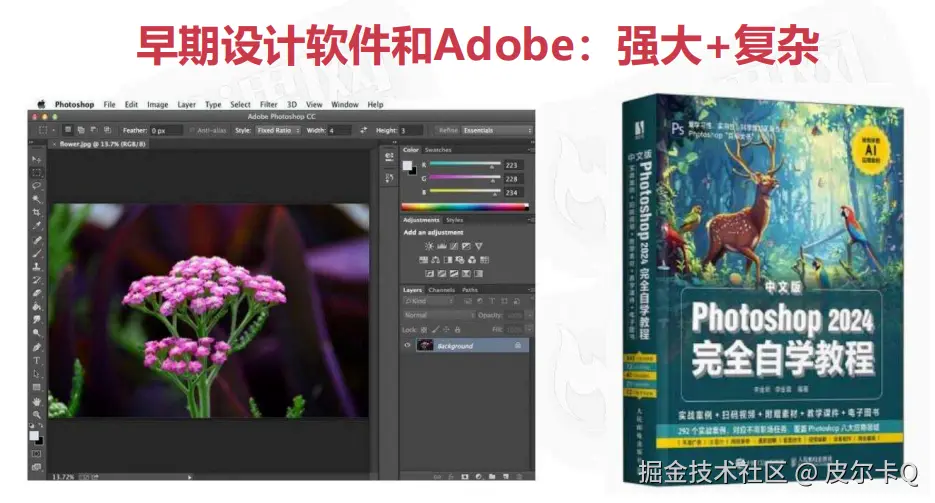Add a Photo Filter adjustment
This screenshot has width=935, height=503.
click(460, 260)
